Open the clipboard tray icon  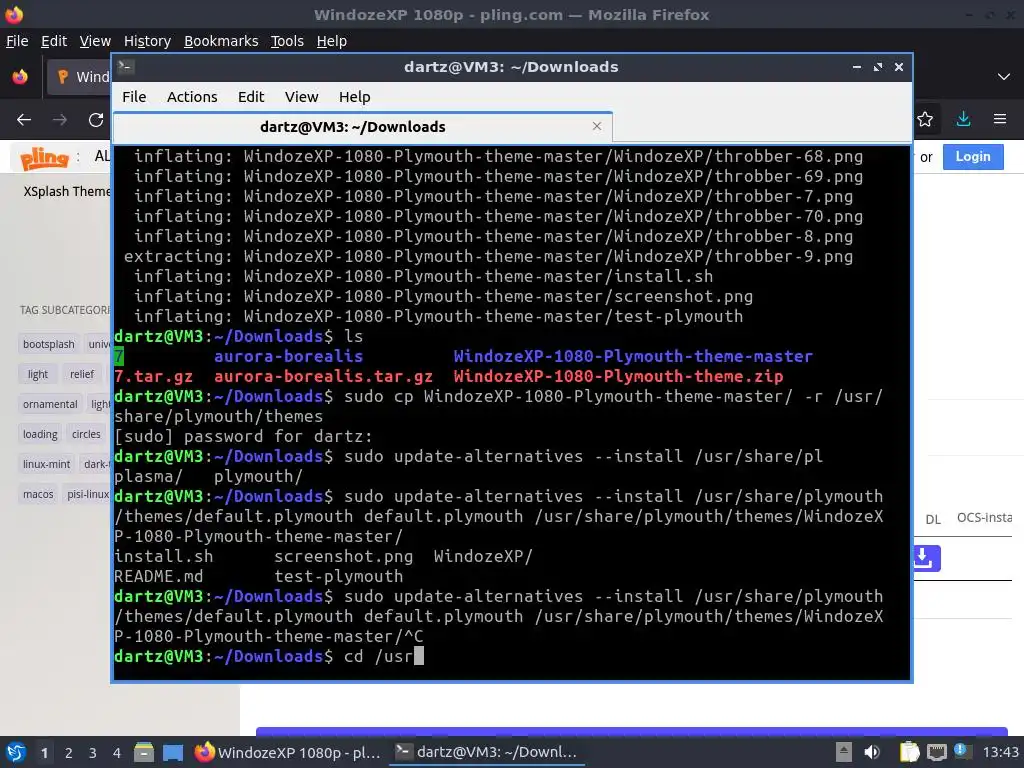click(x=909, y=752)
